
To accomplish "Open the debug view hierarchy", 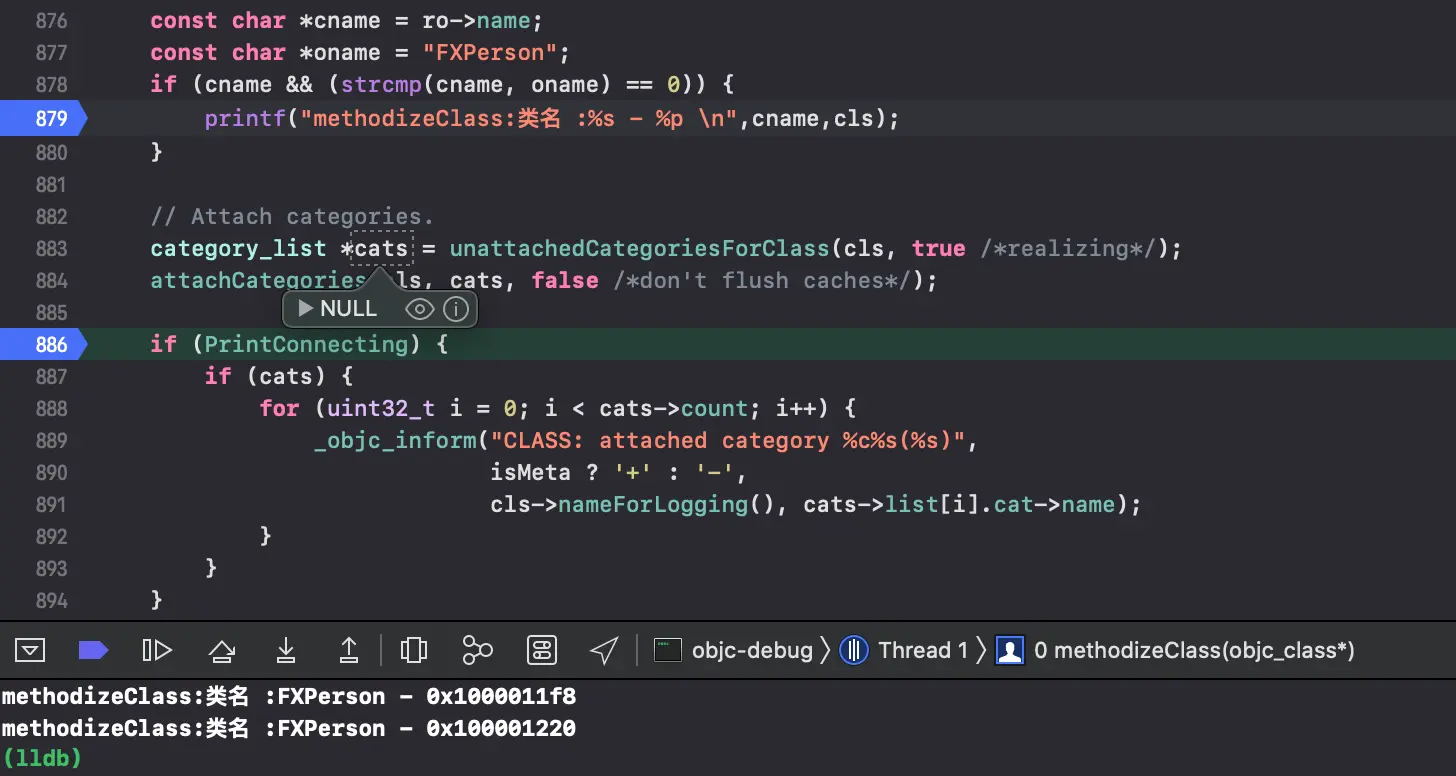I will [414, 651].
